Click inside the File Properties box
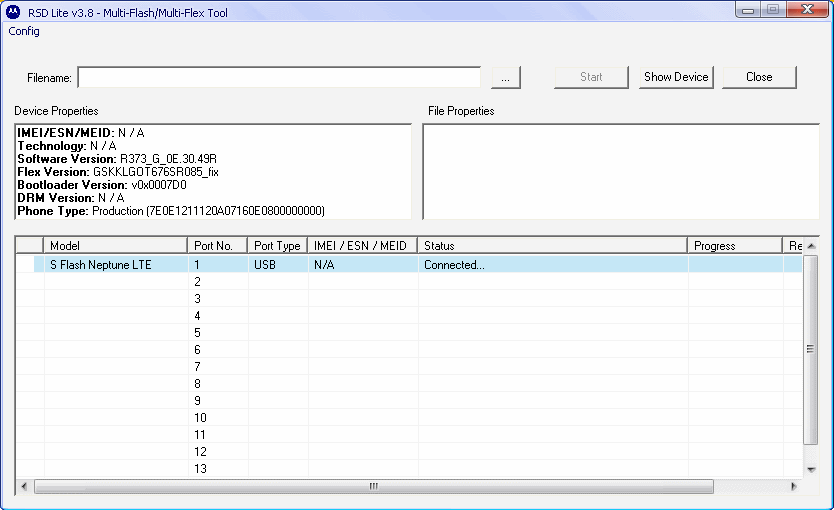The image size is (834, 510). point(621,172)
